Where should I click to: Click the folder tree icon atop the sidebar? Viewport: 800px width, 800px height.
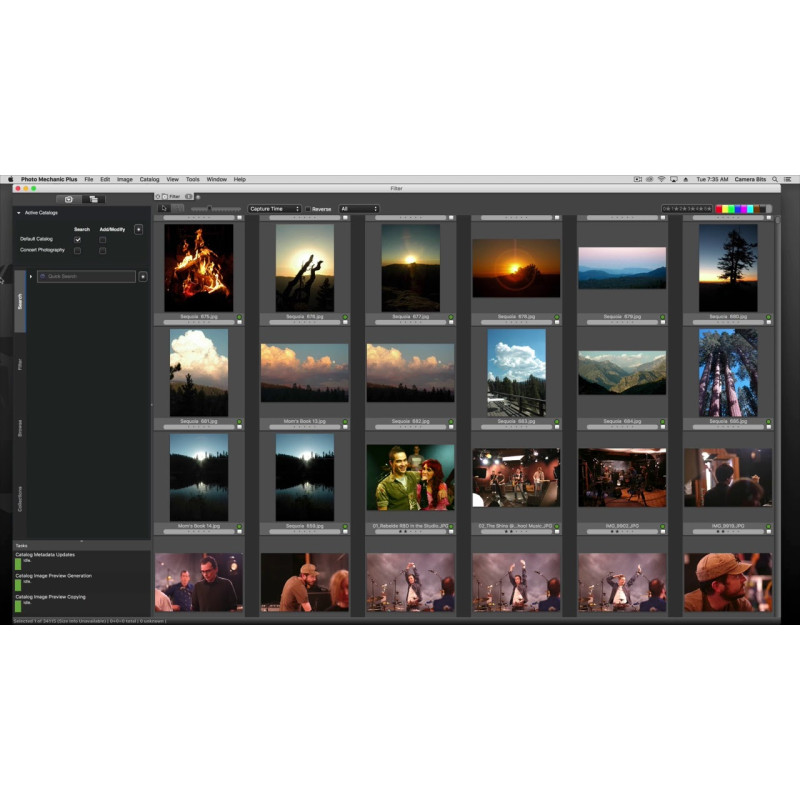[94, 199]
